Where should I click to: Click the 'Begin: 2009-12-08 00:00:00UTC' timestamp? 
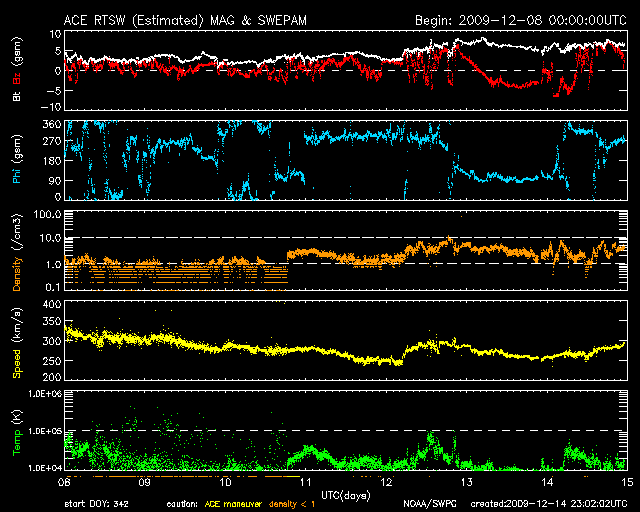520,20
